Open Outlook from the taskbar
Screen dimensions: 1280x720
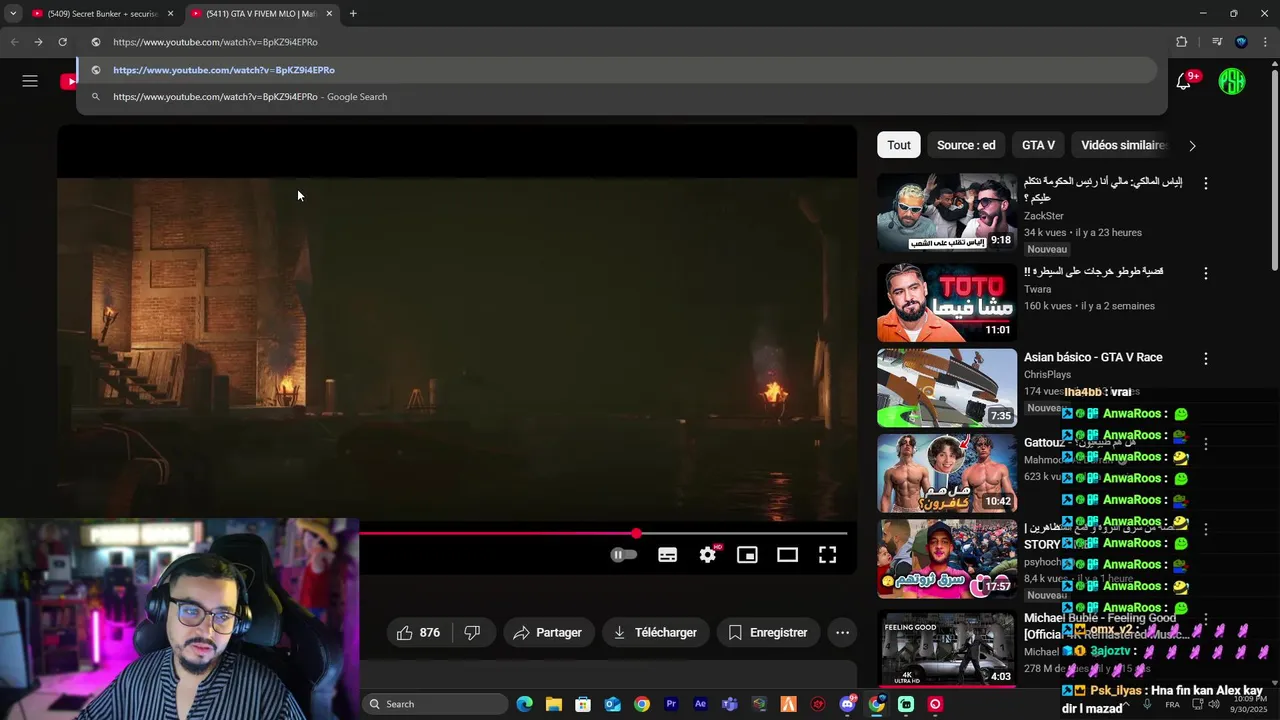(612, 704)
